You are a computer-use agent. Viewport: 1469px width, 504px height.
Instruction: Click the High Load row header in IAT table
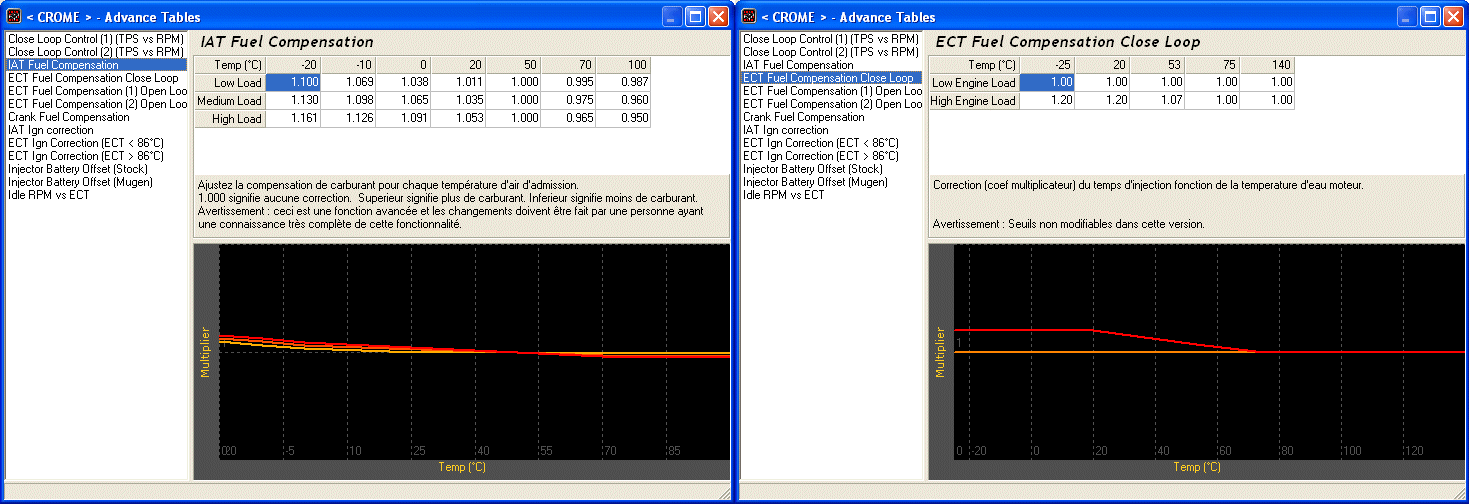(230, 119)
